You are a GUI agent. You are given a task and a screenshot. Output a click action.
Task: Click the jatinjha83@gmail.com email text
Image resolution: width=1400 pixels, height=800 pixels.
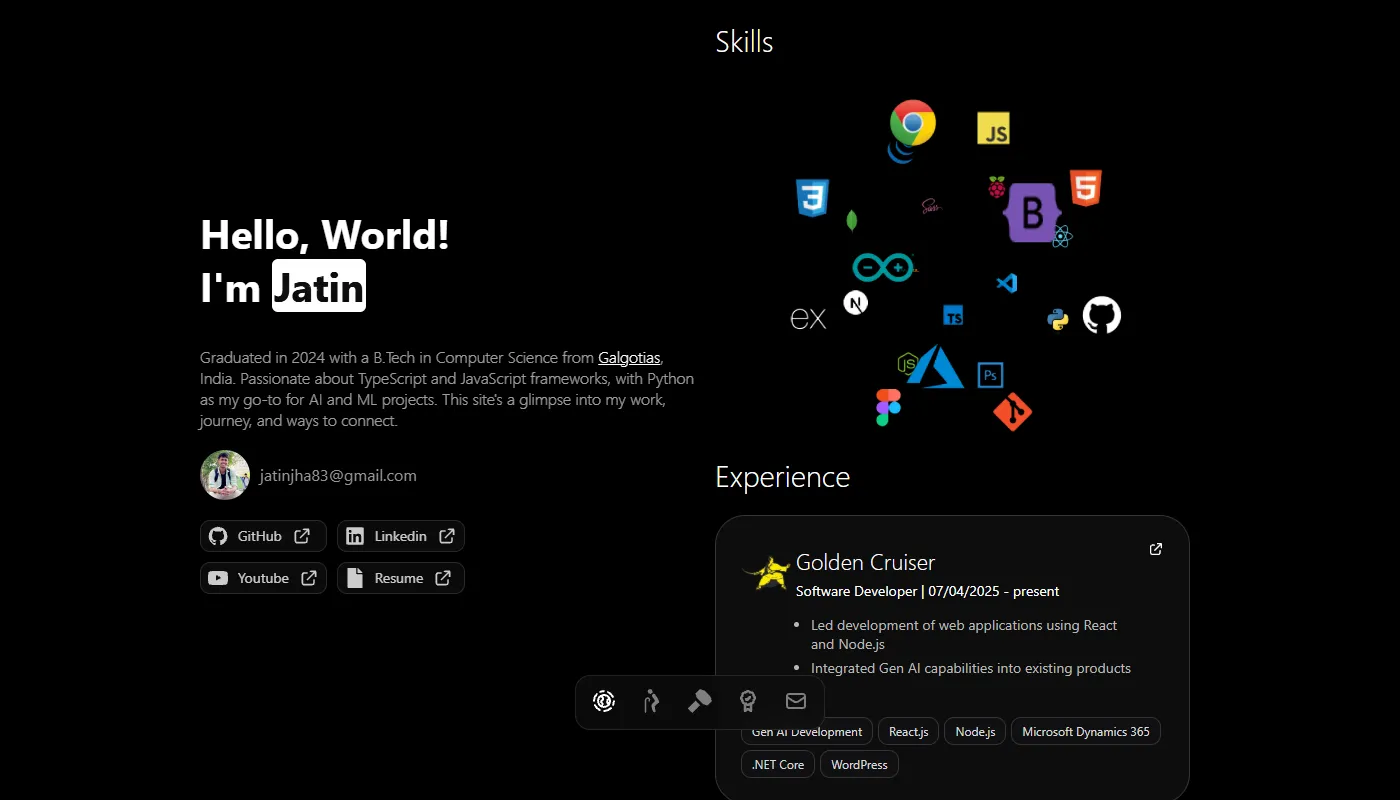pyautogui.click(x=338, y=476)
